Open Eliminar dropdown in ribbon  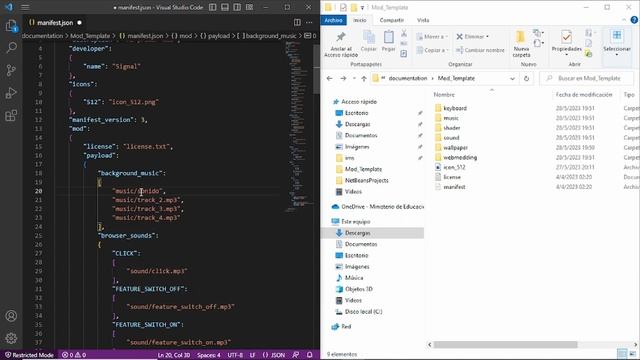pyautogui.click(x=472, y=36)
